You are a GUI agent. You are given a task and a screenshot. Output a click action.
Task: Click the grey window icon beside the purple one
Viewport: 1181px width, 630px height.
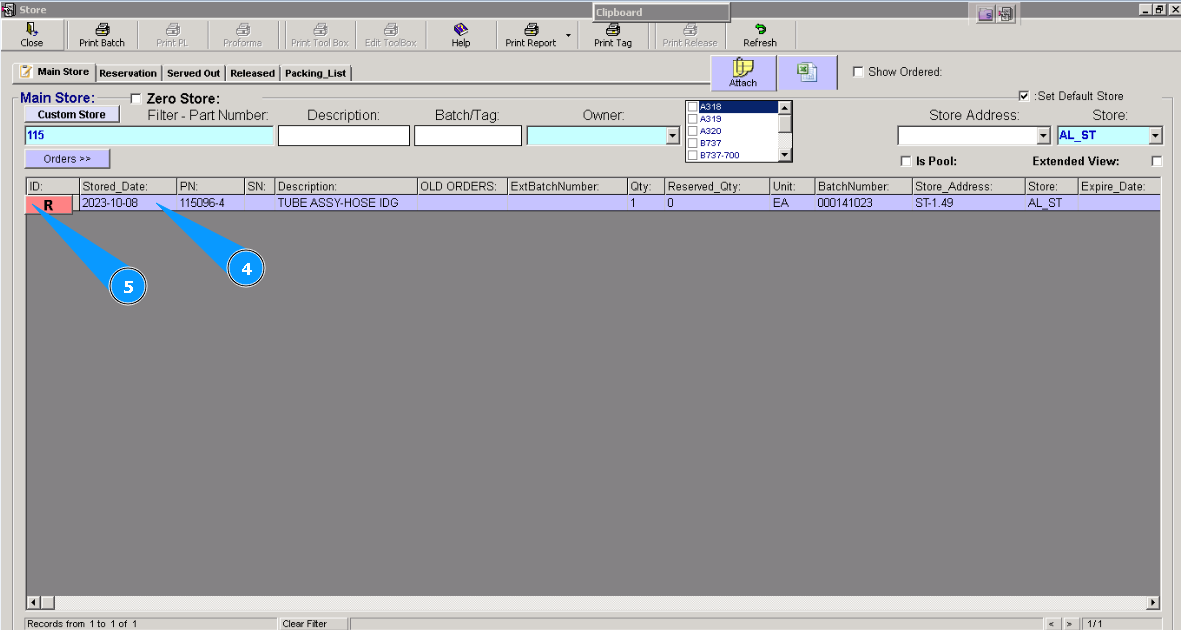tap(1006, 14)
